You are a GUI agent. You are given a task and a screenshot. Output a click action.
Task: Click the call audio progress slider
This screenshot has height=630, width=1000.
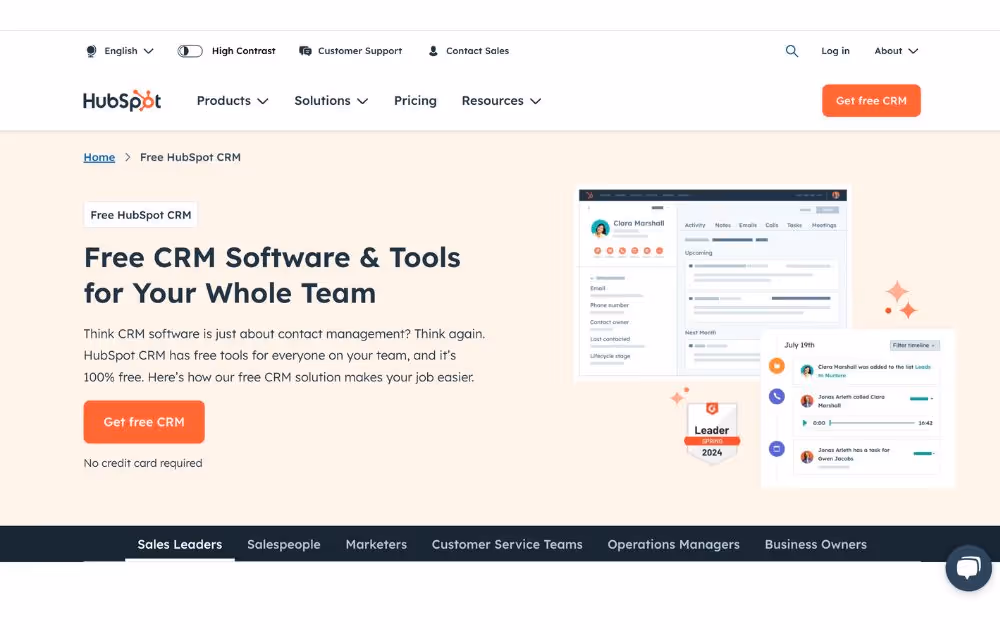(x=872, y=423)
